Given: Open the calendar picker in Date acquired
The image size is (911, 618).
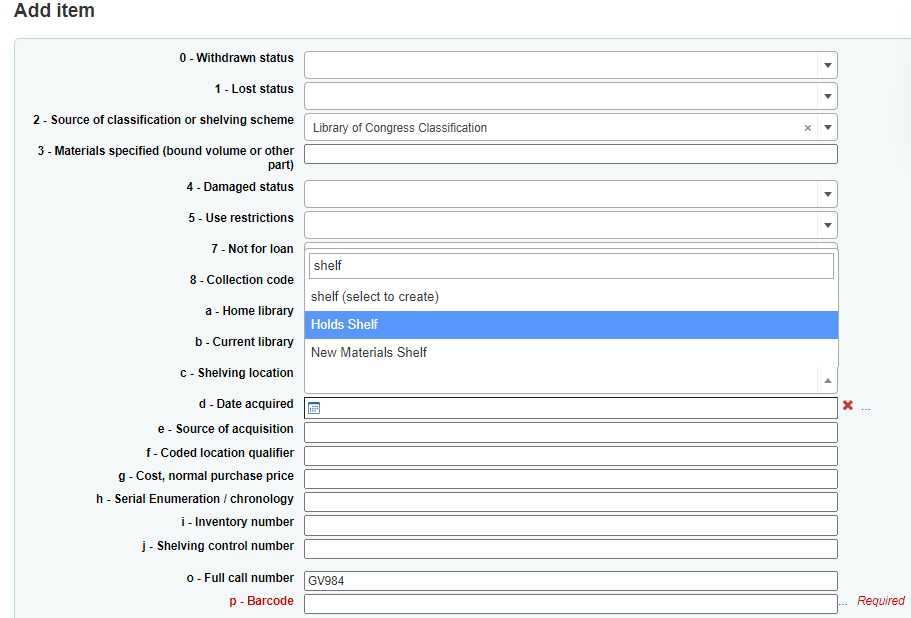Looking at the screenshot, I should 313,408.
